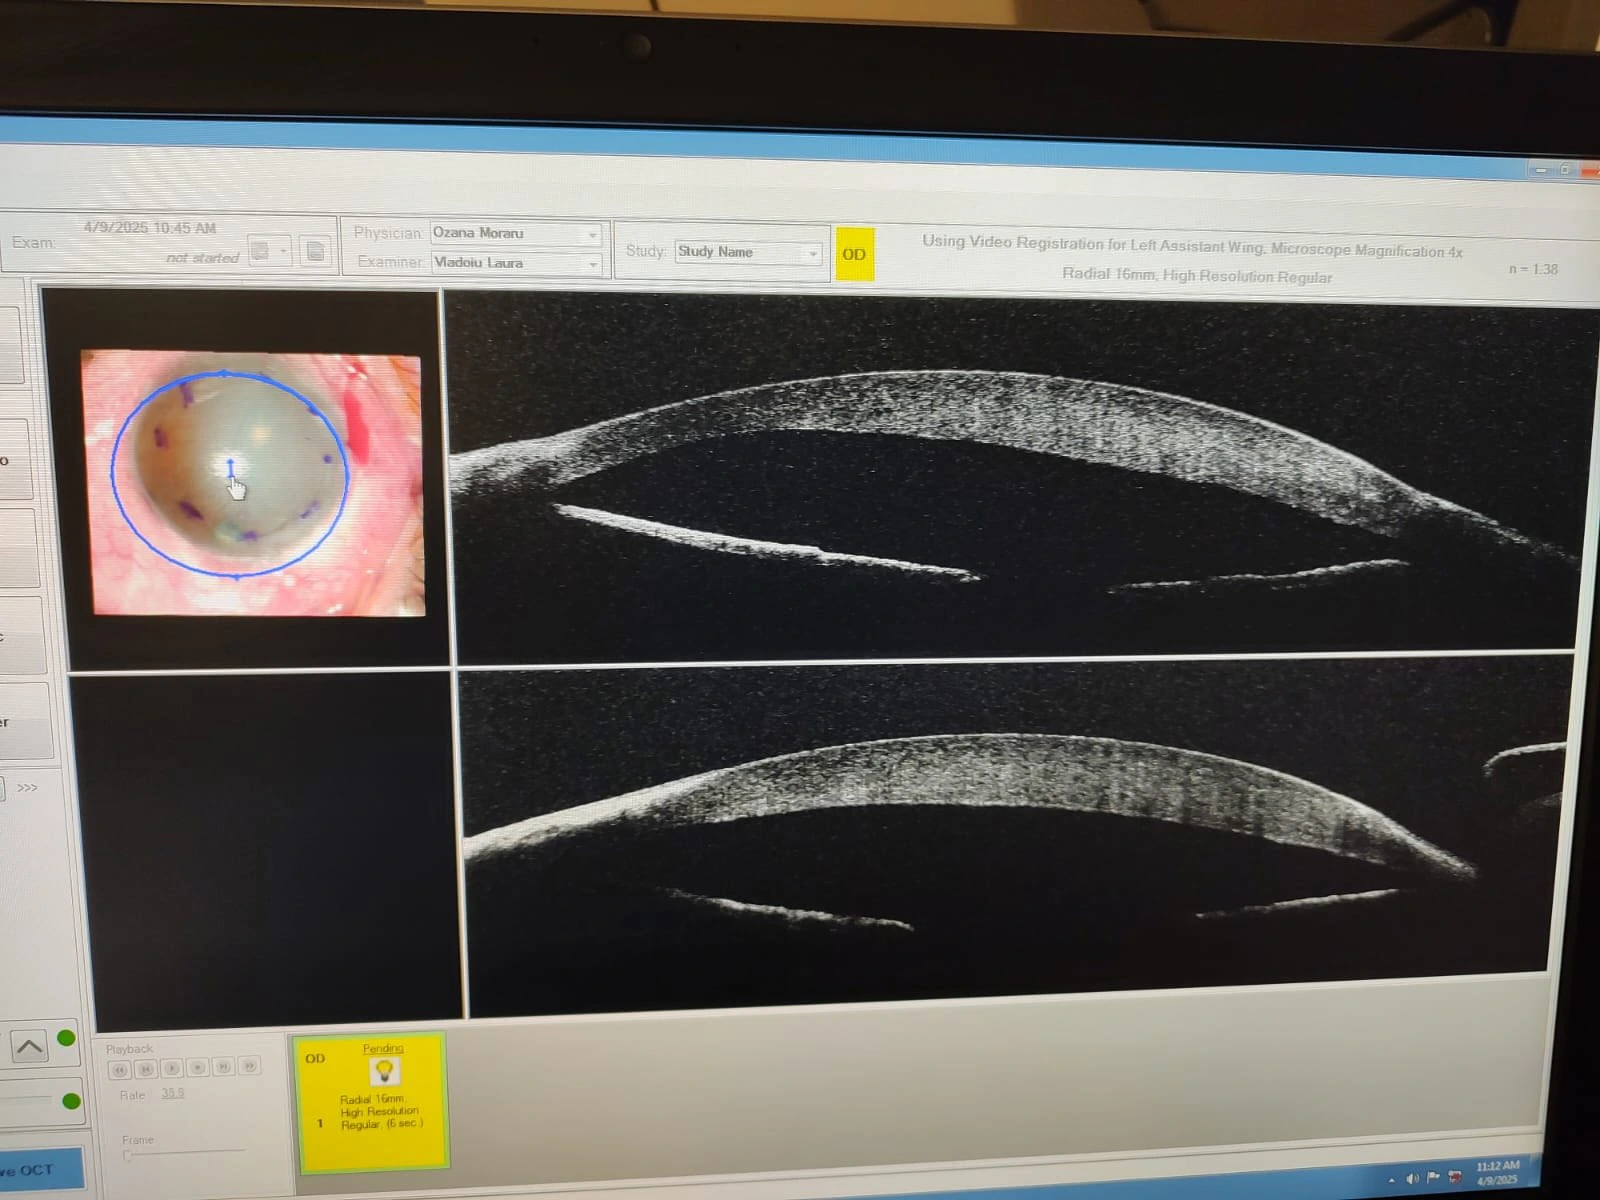Click the Frame slider handle
1600x1200 pixels.
127,1156
